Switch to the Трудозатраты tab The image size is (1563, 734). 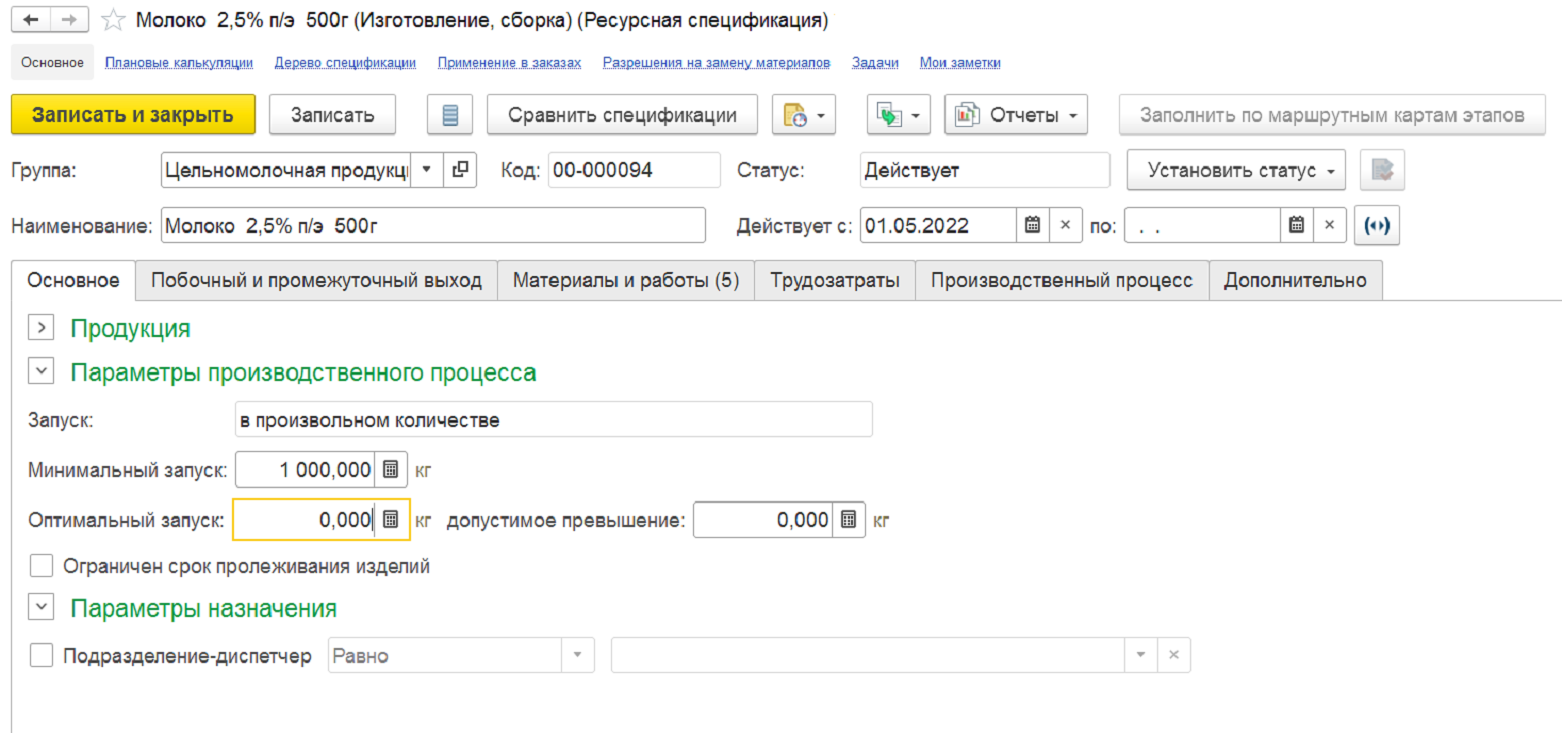click(x=835, y=281)
